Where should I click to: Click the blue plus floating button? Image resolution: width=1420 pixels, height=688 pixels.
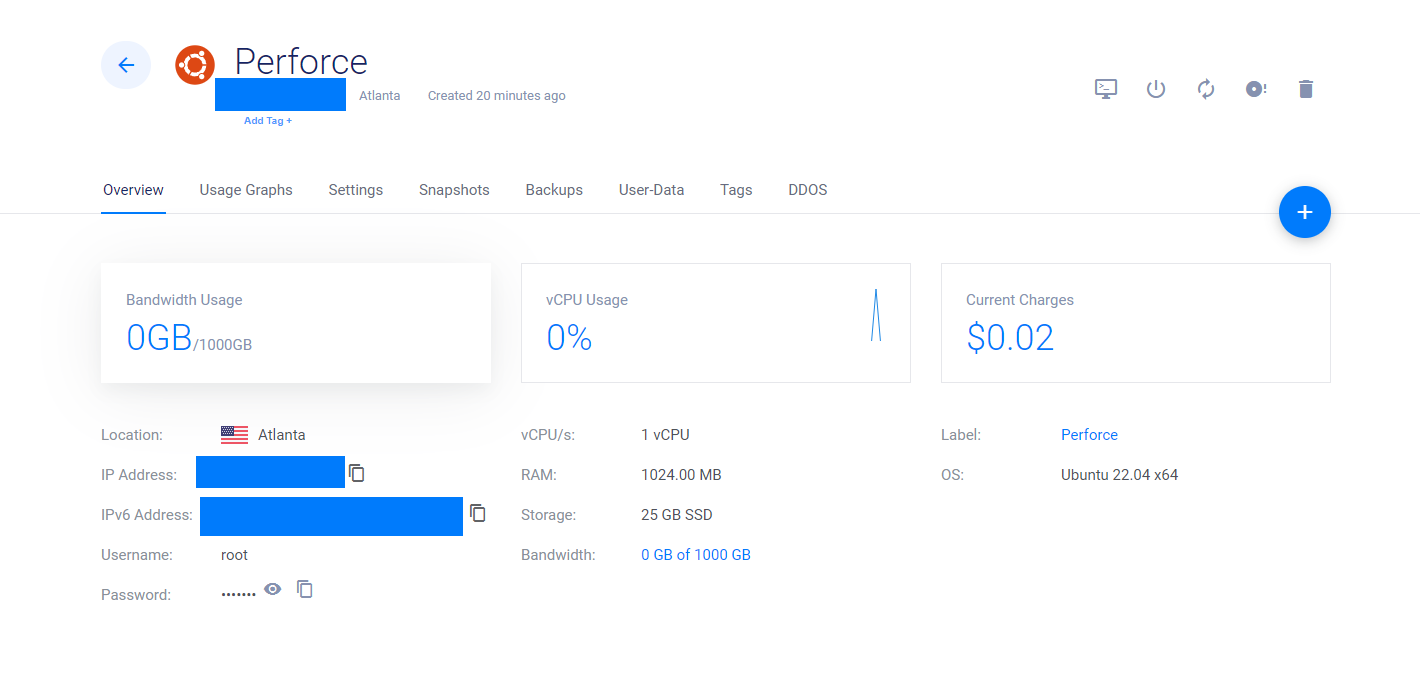(1305, 212)
